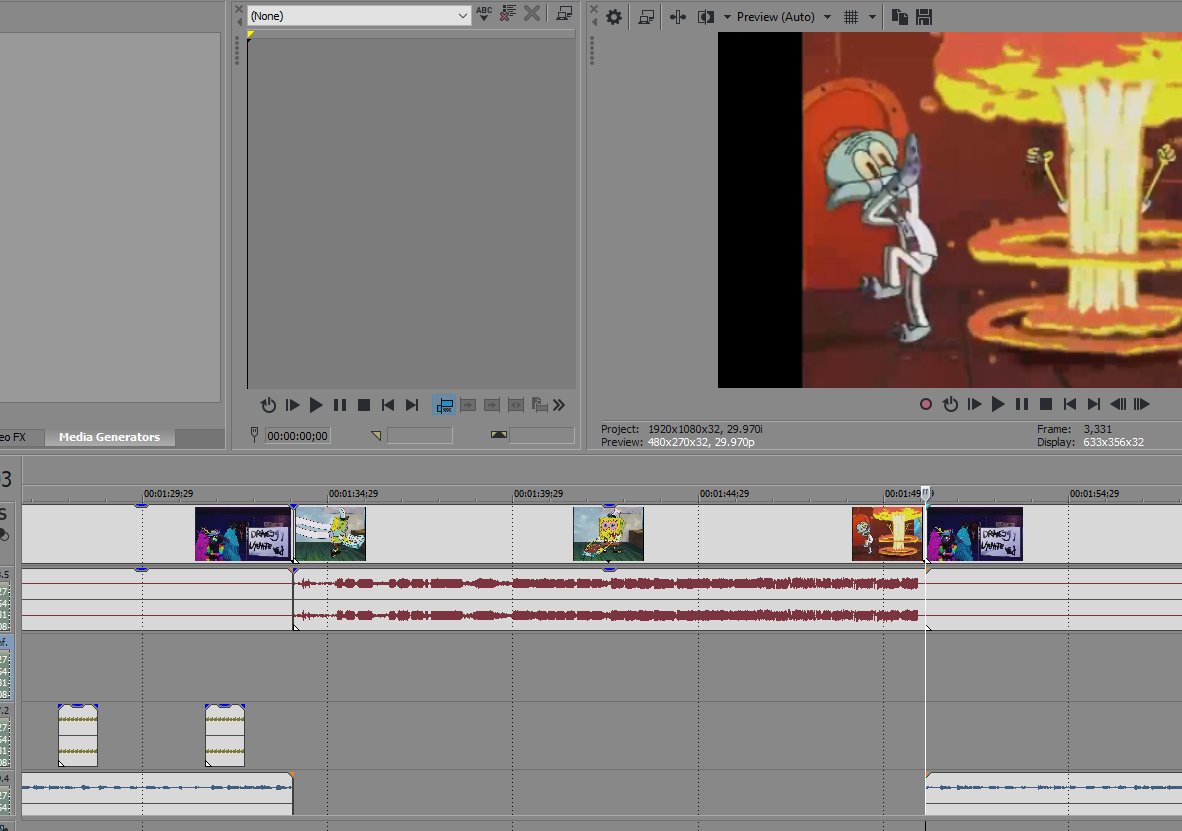Select the SpongeBob clip past 00:01:39;29
Image resolution: width=1182 pixels, height=831 pixels.
(608, 534)
